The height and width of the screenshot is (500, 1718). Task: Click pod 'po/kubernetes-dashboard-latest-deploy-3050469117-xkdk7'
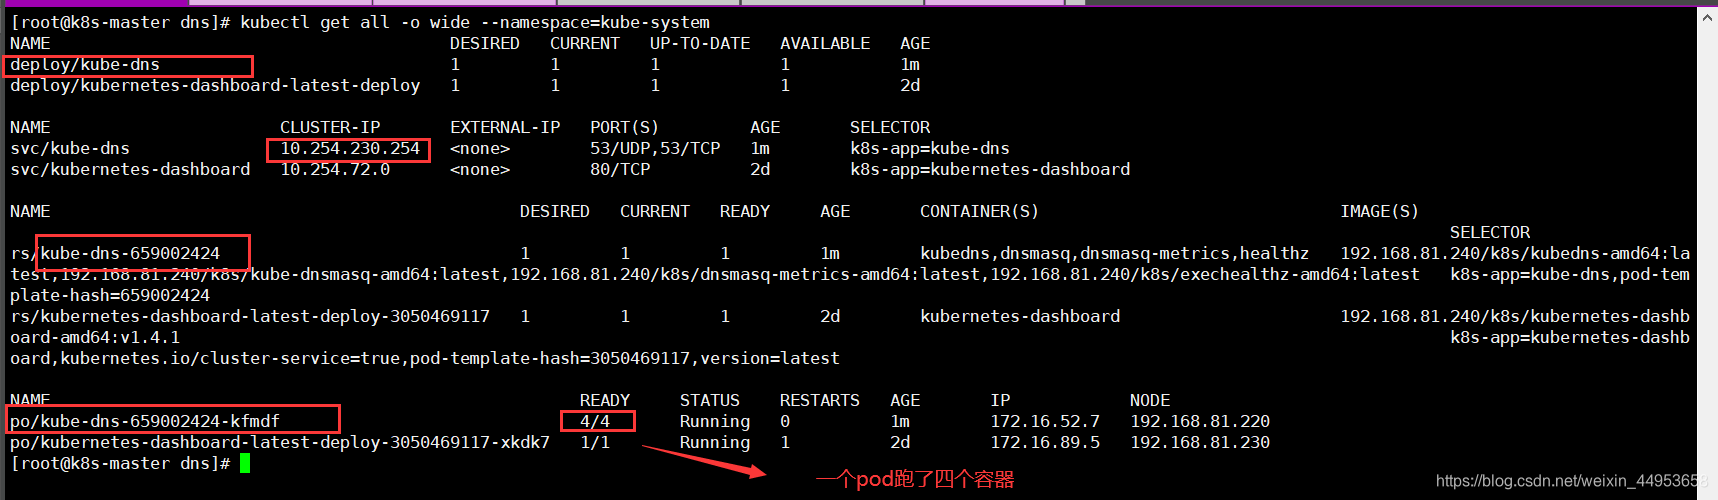coord(280,442)
